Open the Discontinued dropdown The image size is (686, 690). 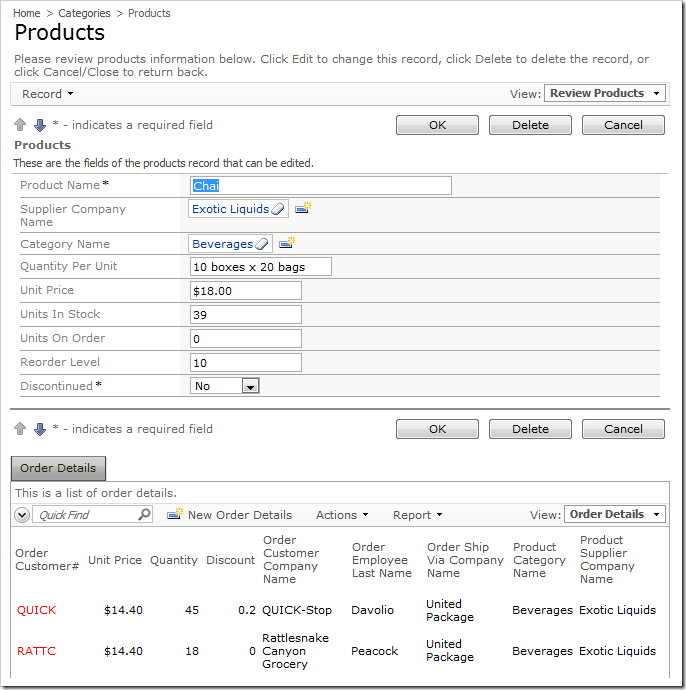tap(250, 386)
